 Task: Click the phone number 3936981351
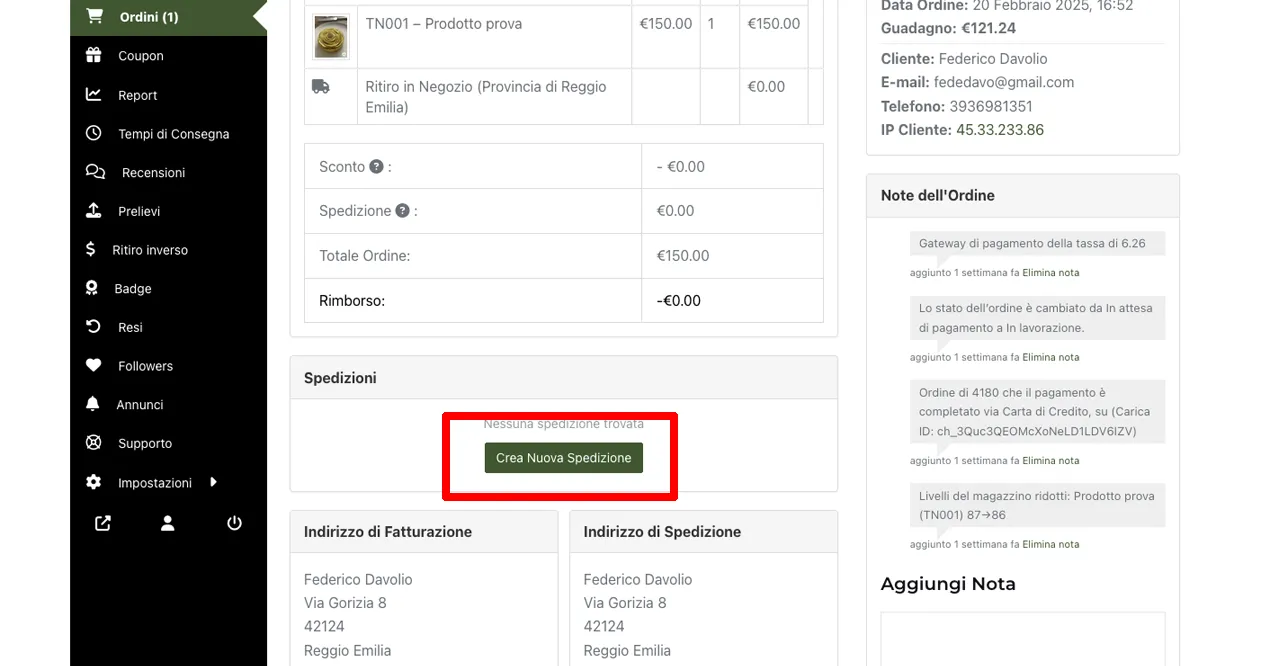click(x=991, y=106)
